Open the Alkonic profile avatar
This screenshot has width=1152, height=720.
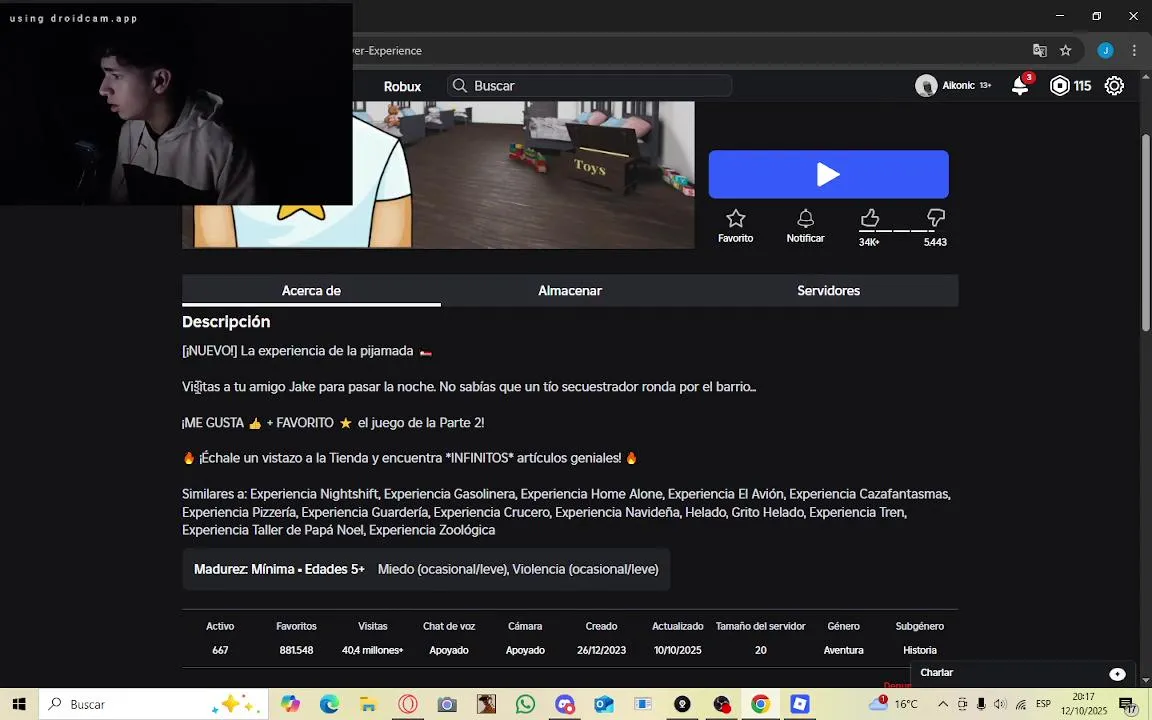coord(926,86)
